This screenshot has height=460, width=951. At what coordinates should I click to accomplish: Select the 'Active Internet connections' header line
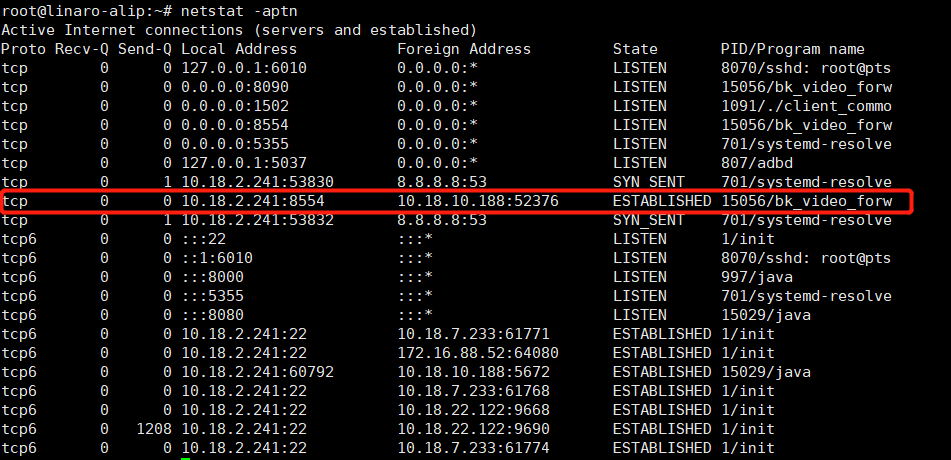pos(238,30)
